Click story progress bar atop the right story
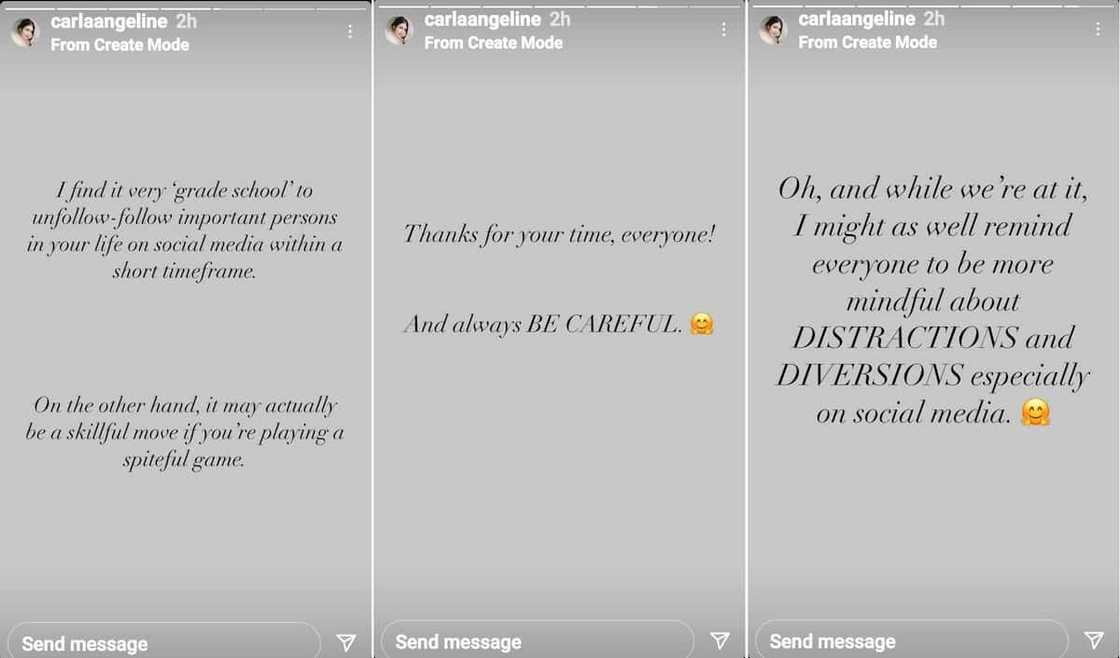 933,4
